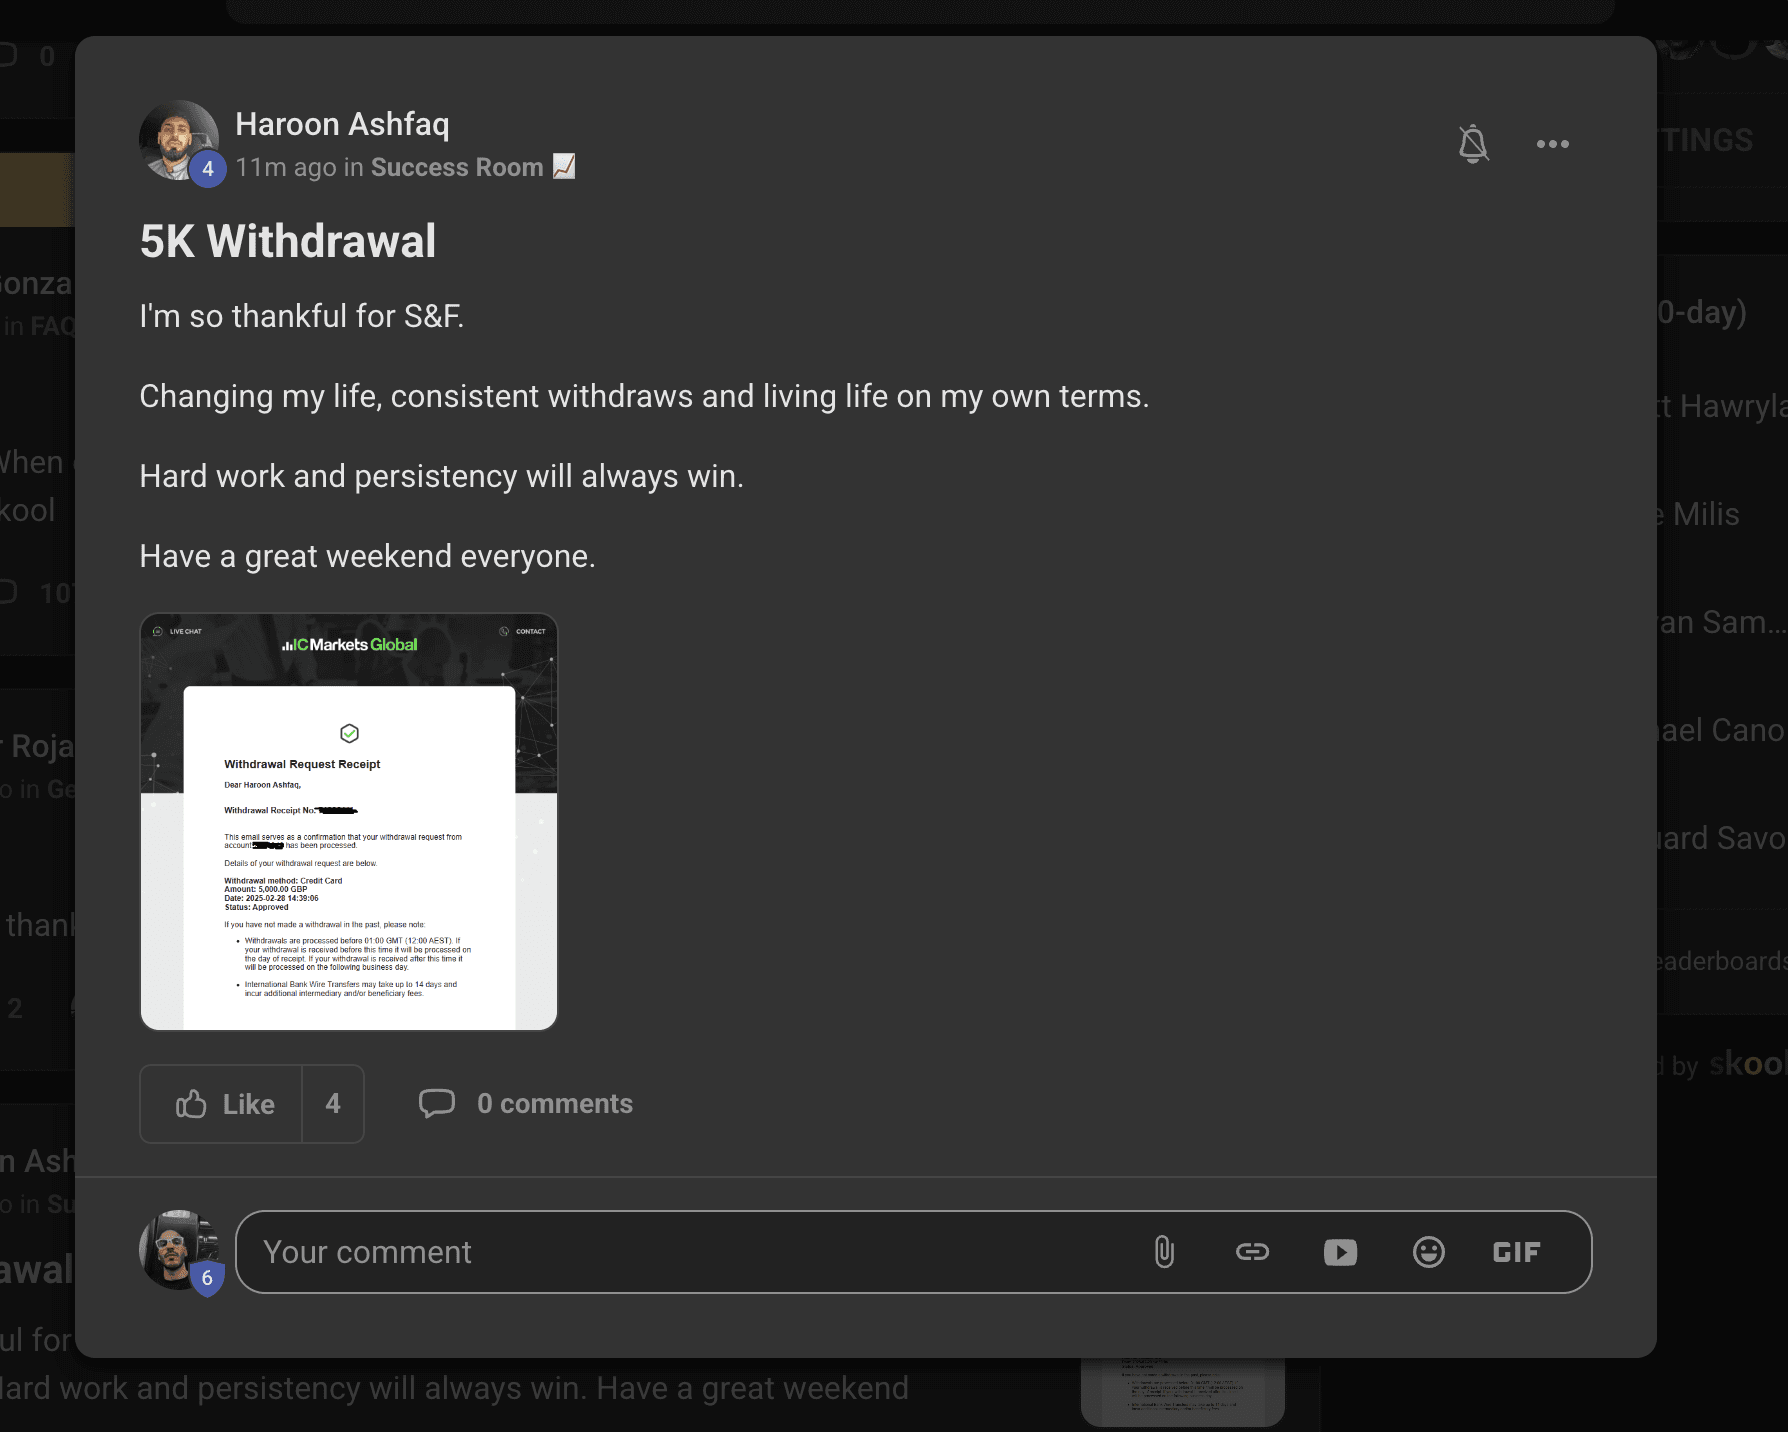Viewport: 1788px width, 1432px height.
Task: Insert a link with the link icon
Action: pyautogui.click(x=1252, y=1252)
